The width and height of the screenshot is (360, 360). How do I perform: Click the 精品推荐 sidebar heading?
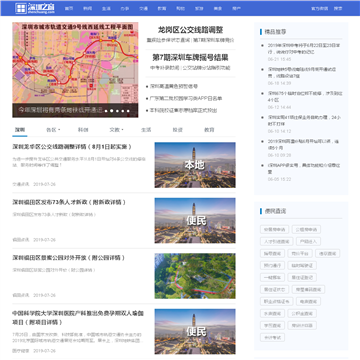pos(275,32)
